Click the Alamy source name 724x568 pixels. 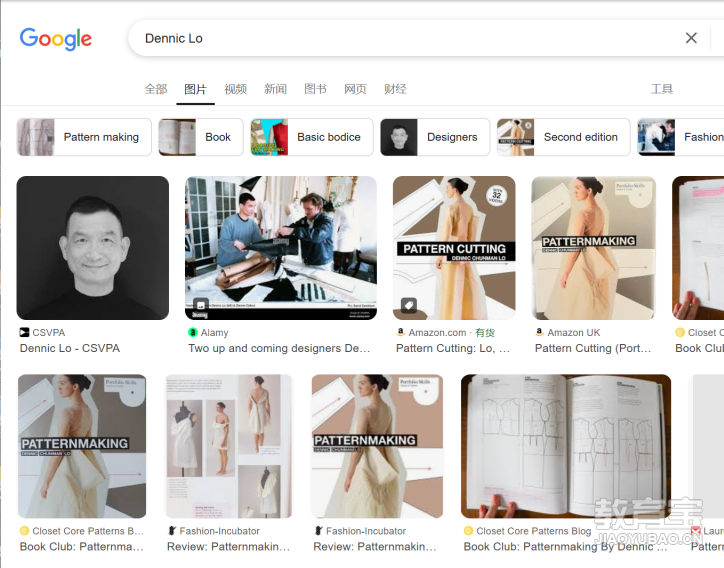click(x=214, y=332)
